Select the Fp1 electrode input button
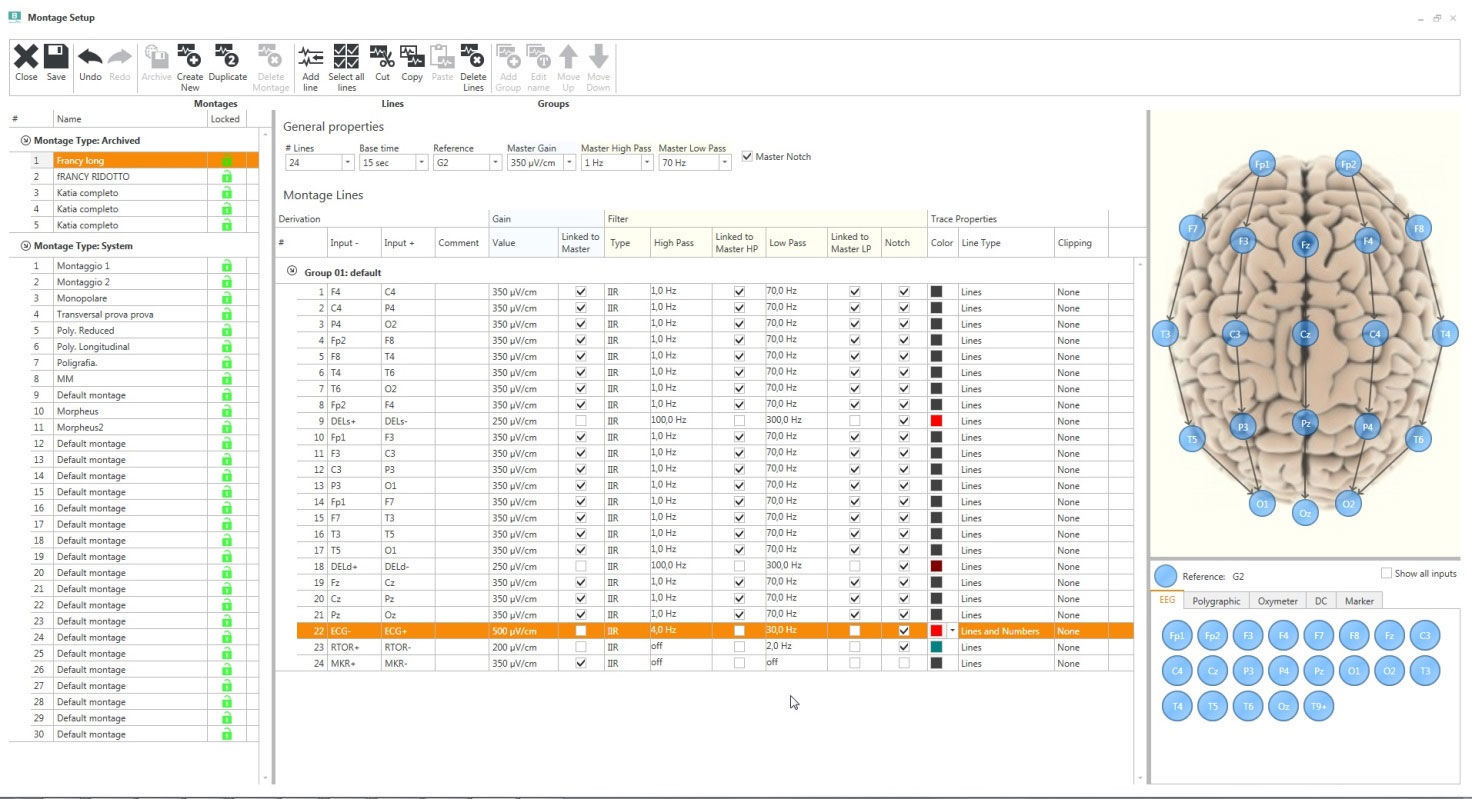The image size is (1472, 799). tap(1176, 635)
